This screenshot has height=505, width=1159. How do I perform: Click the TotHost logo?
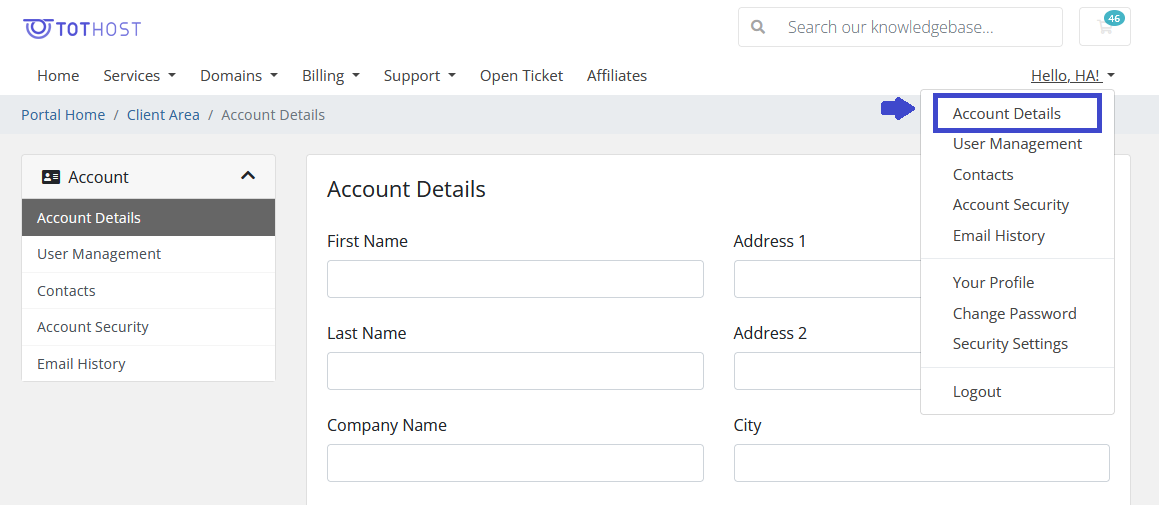click(82, 29)
